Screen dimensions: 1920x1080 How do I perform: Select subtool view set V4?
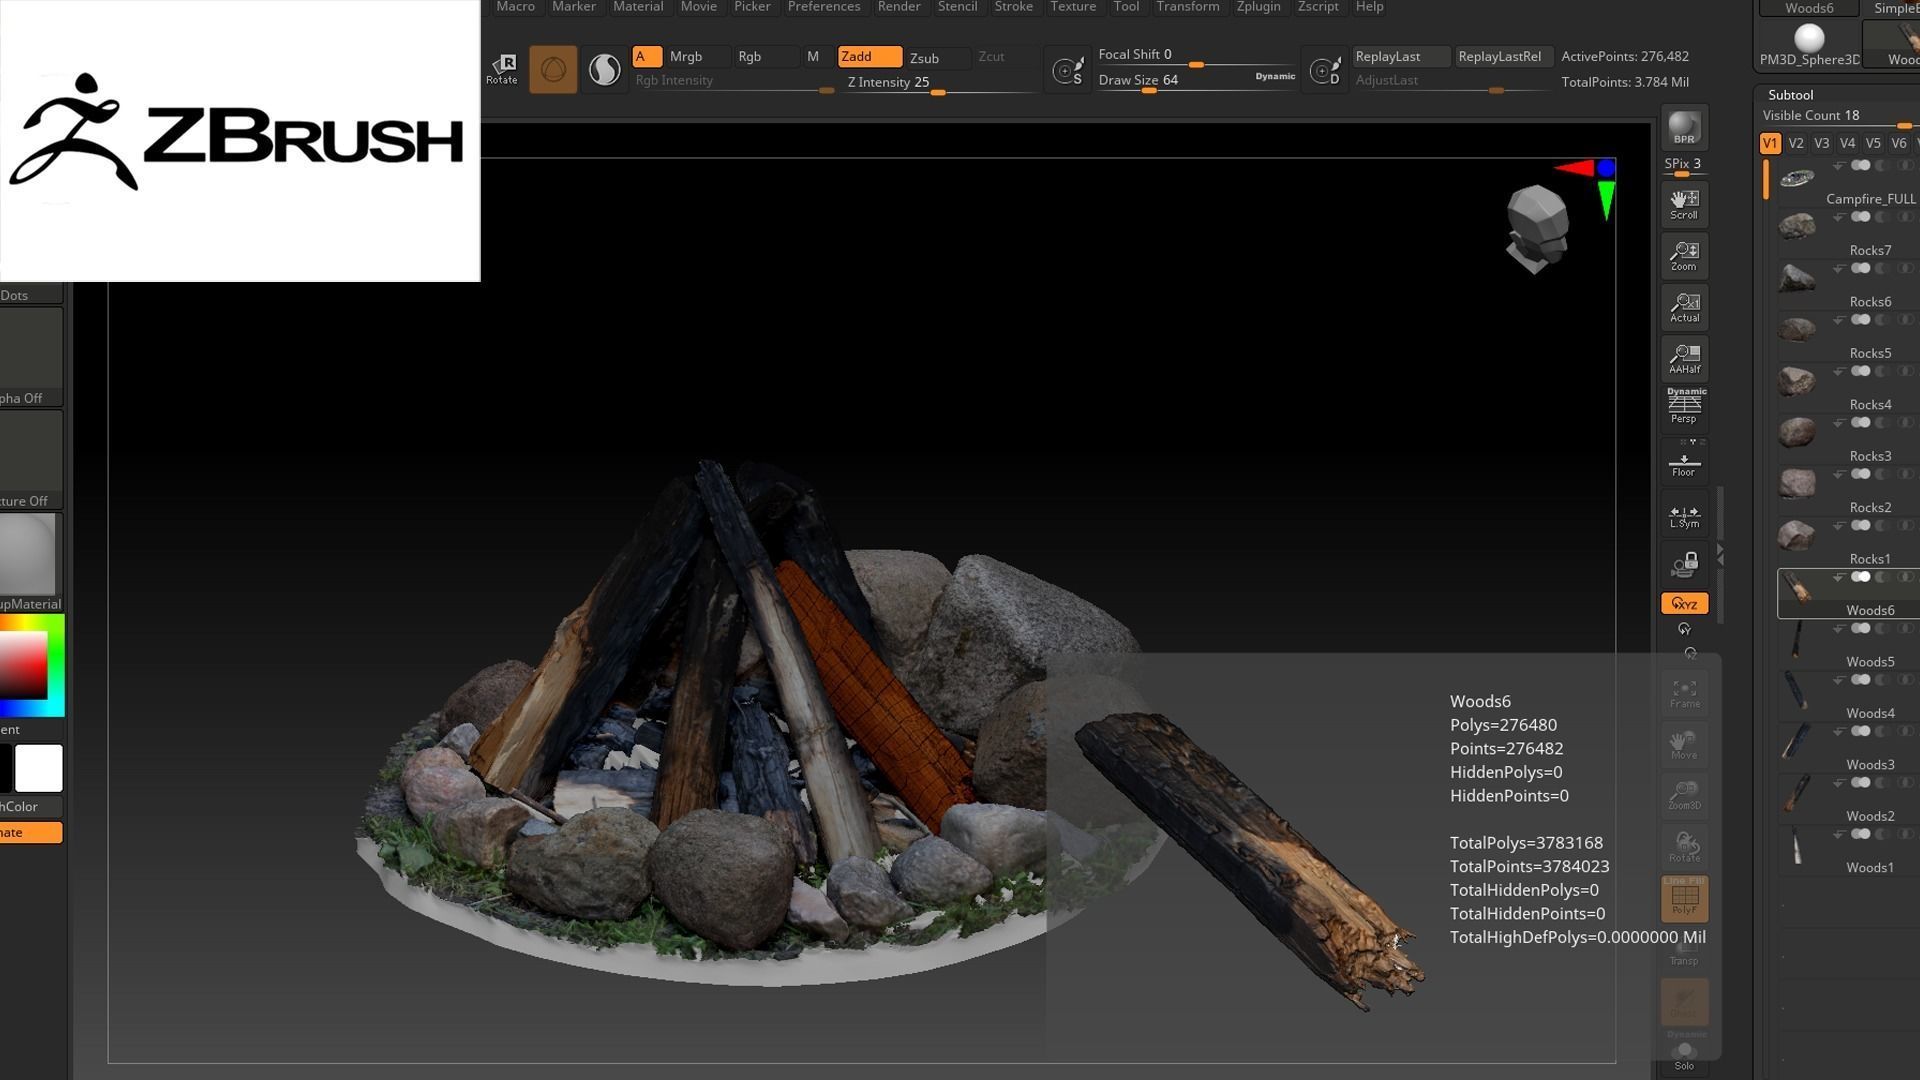[x=1847, y=143]
